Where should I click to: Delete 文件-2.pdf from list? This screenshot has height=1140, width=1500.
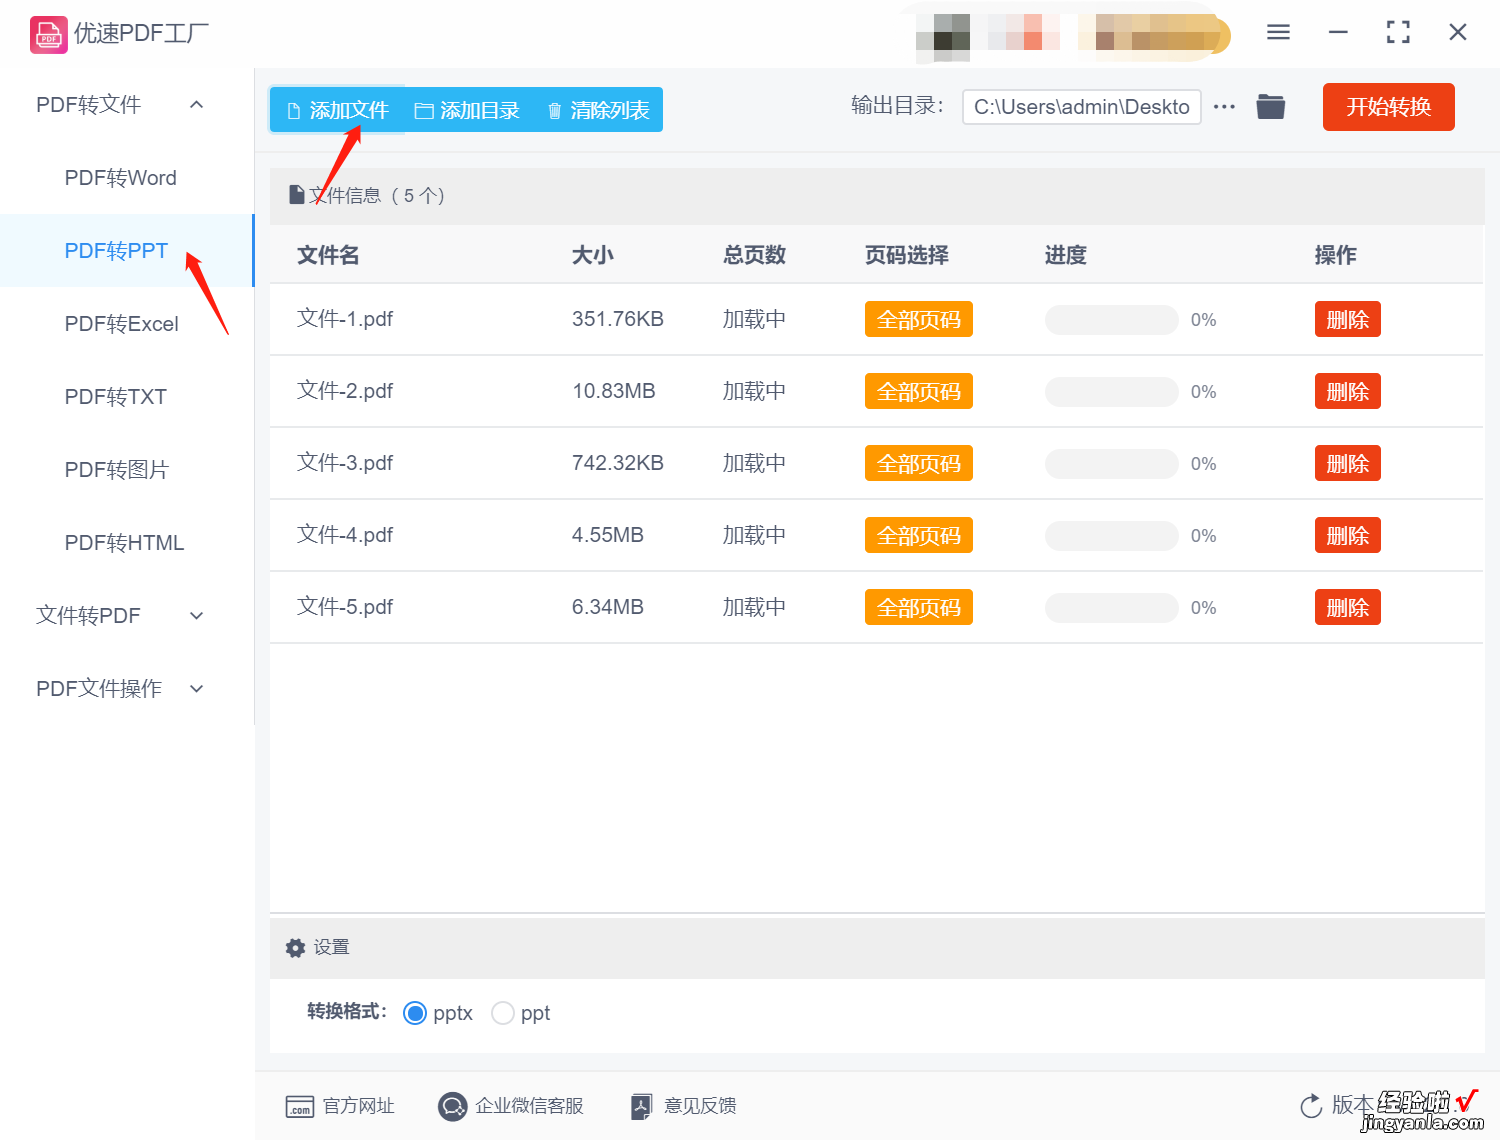[1347, 392]
